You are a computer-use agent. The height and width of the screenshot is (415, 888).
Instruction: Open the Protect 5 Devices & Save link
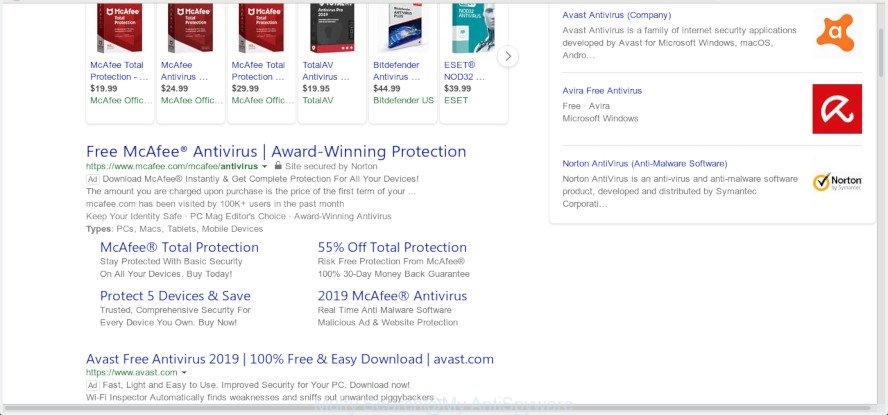pyautogui.click(x=175, y=296)
